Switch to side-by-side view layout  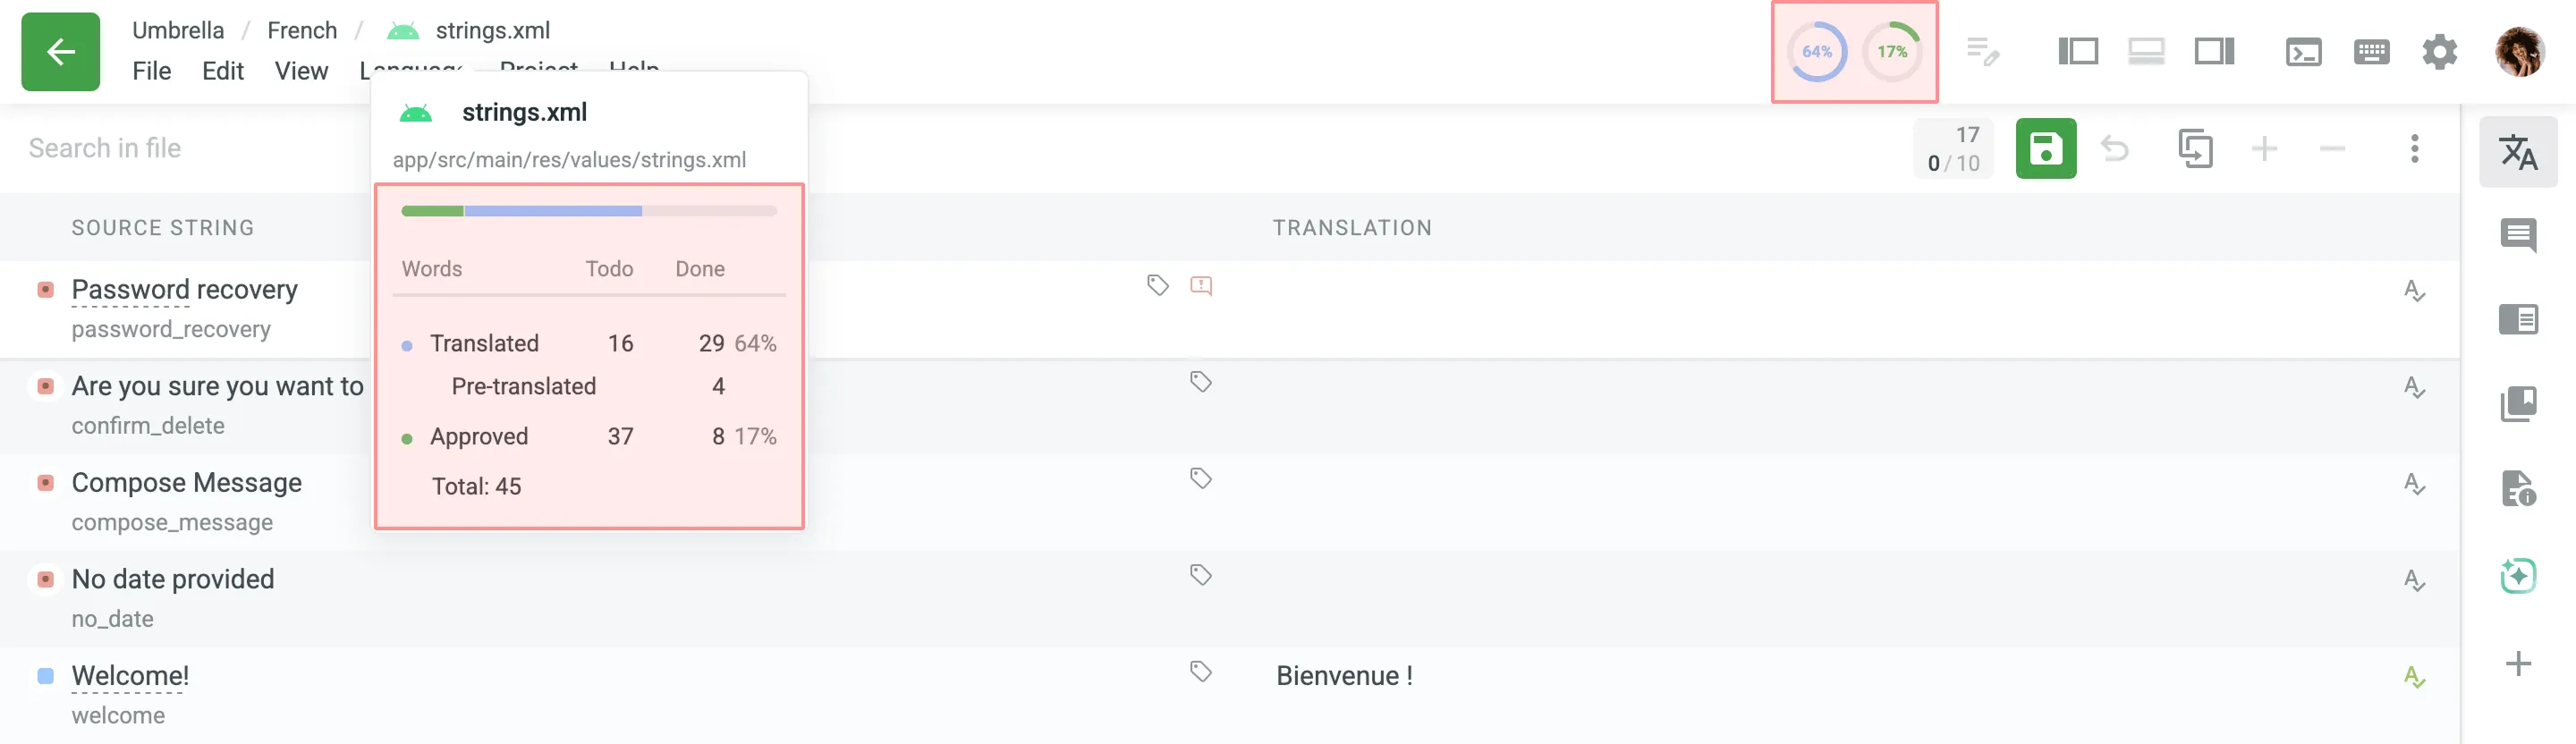tap(2077, 50)
